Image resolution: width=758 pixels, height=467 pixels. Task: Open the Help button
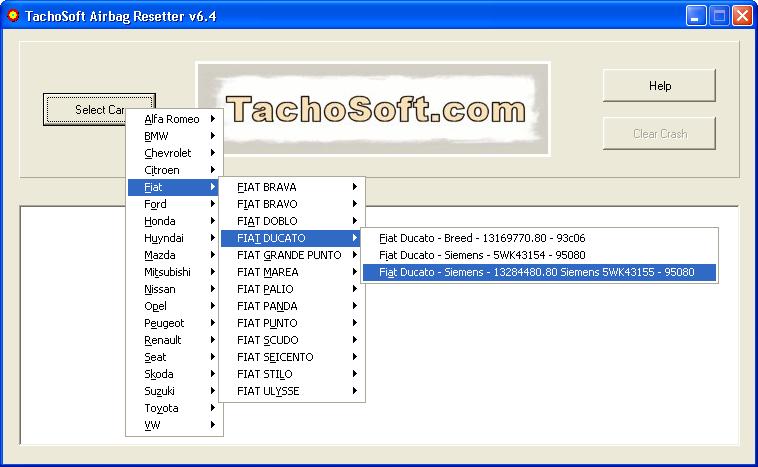[x=659, y=86]
